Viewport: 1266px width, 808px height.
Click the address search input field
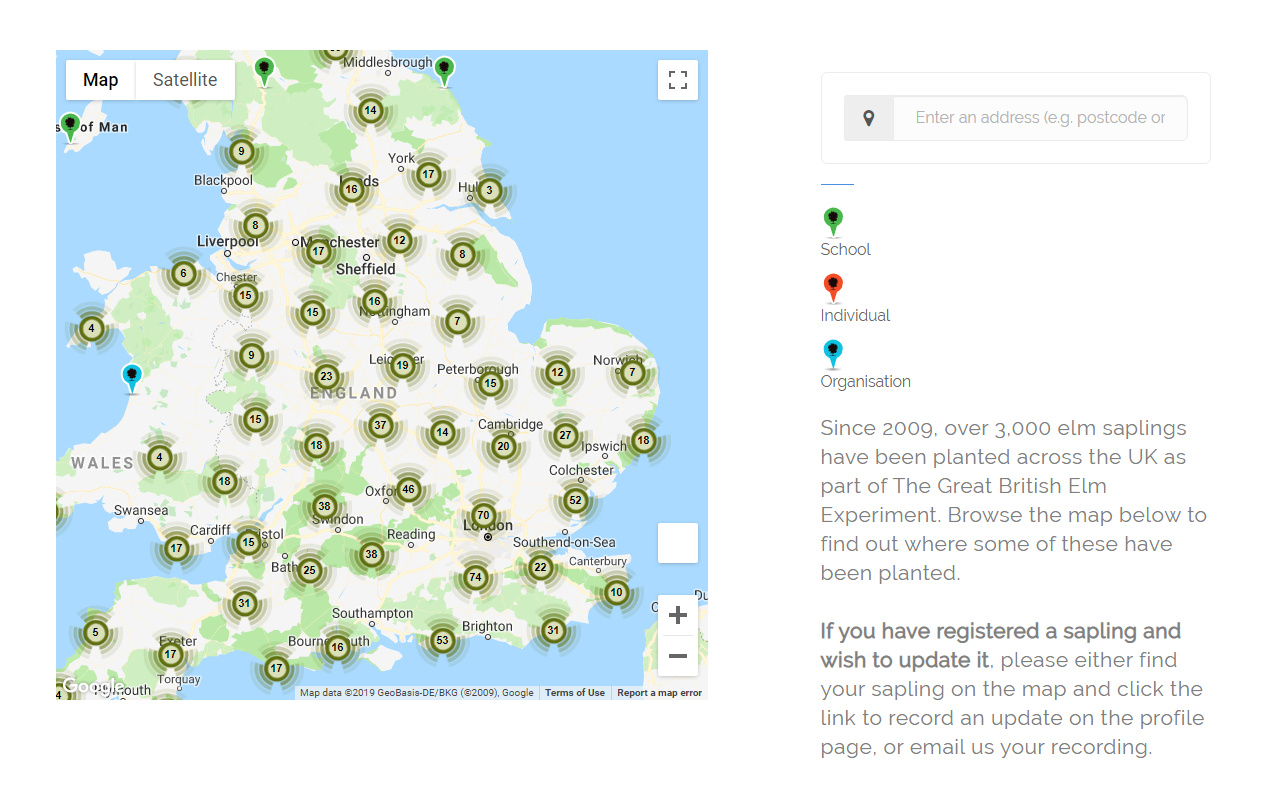coord(1040,117)
